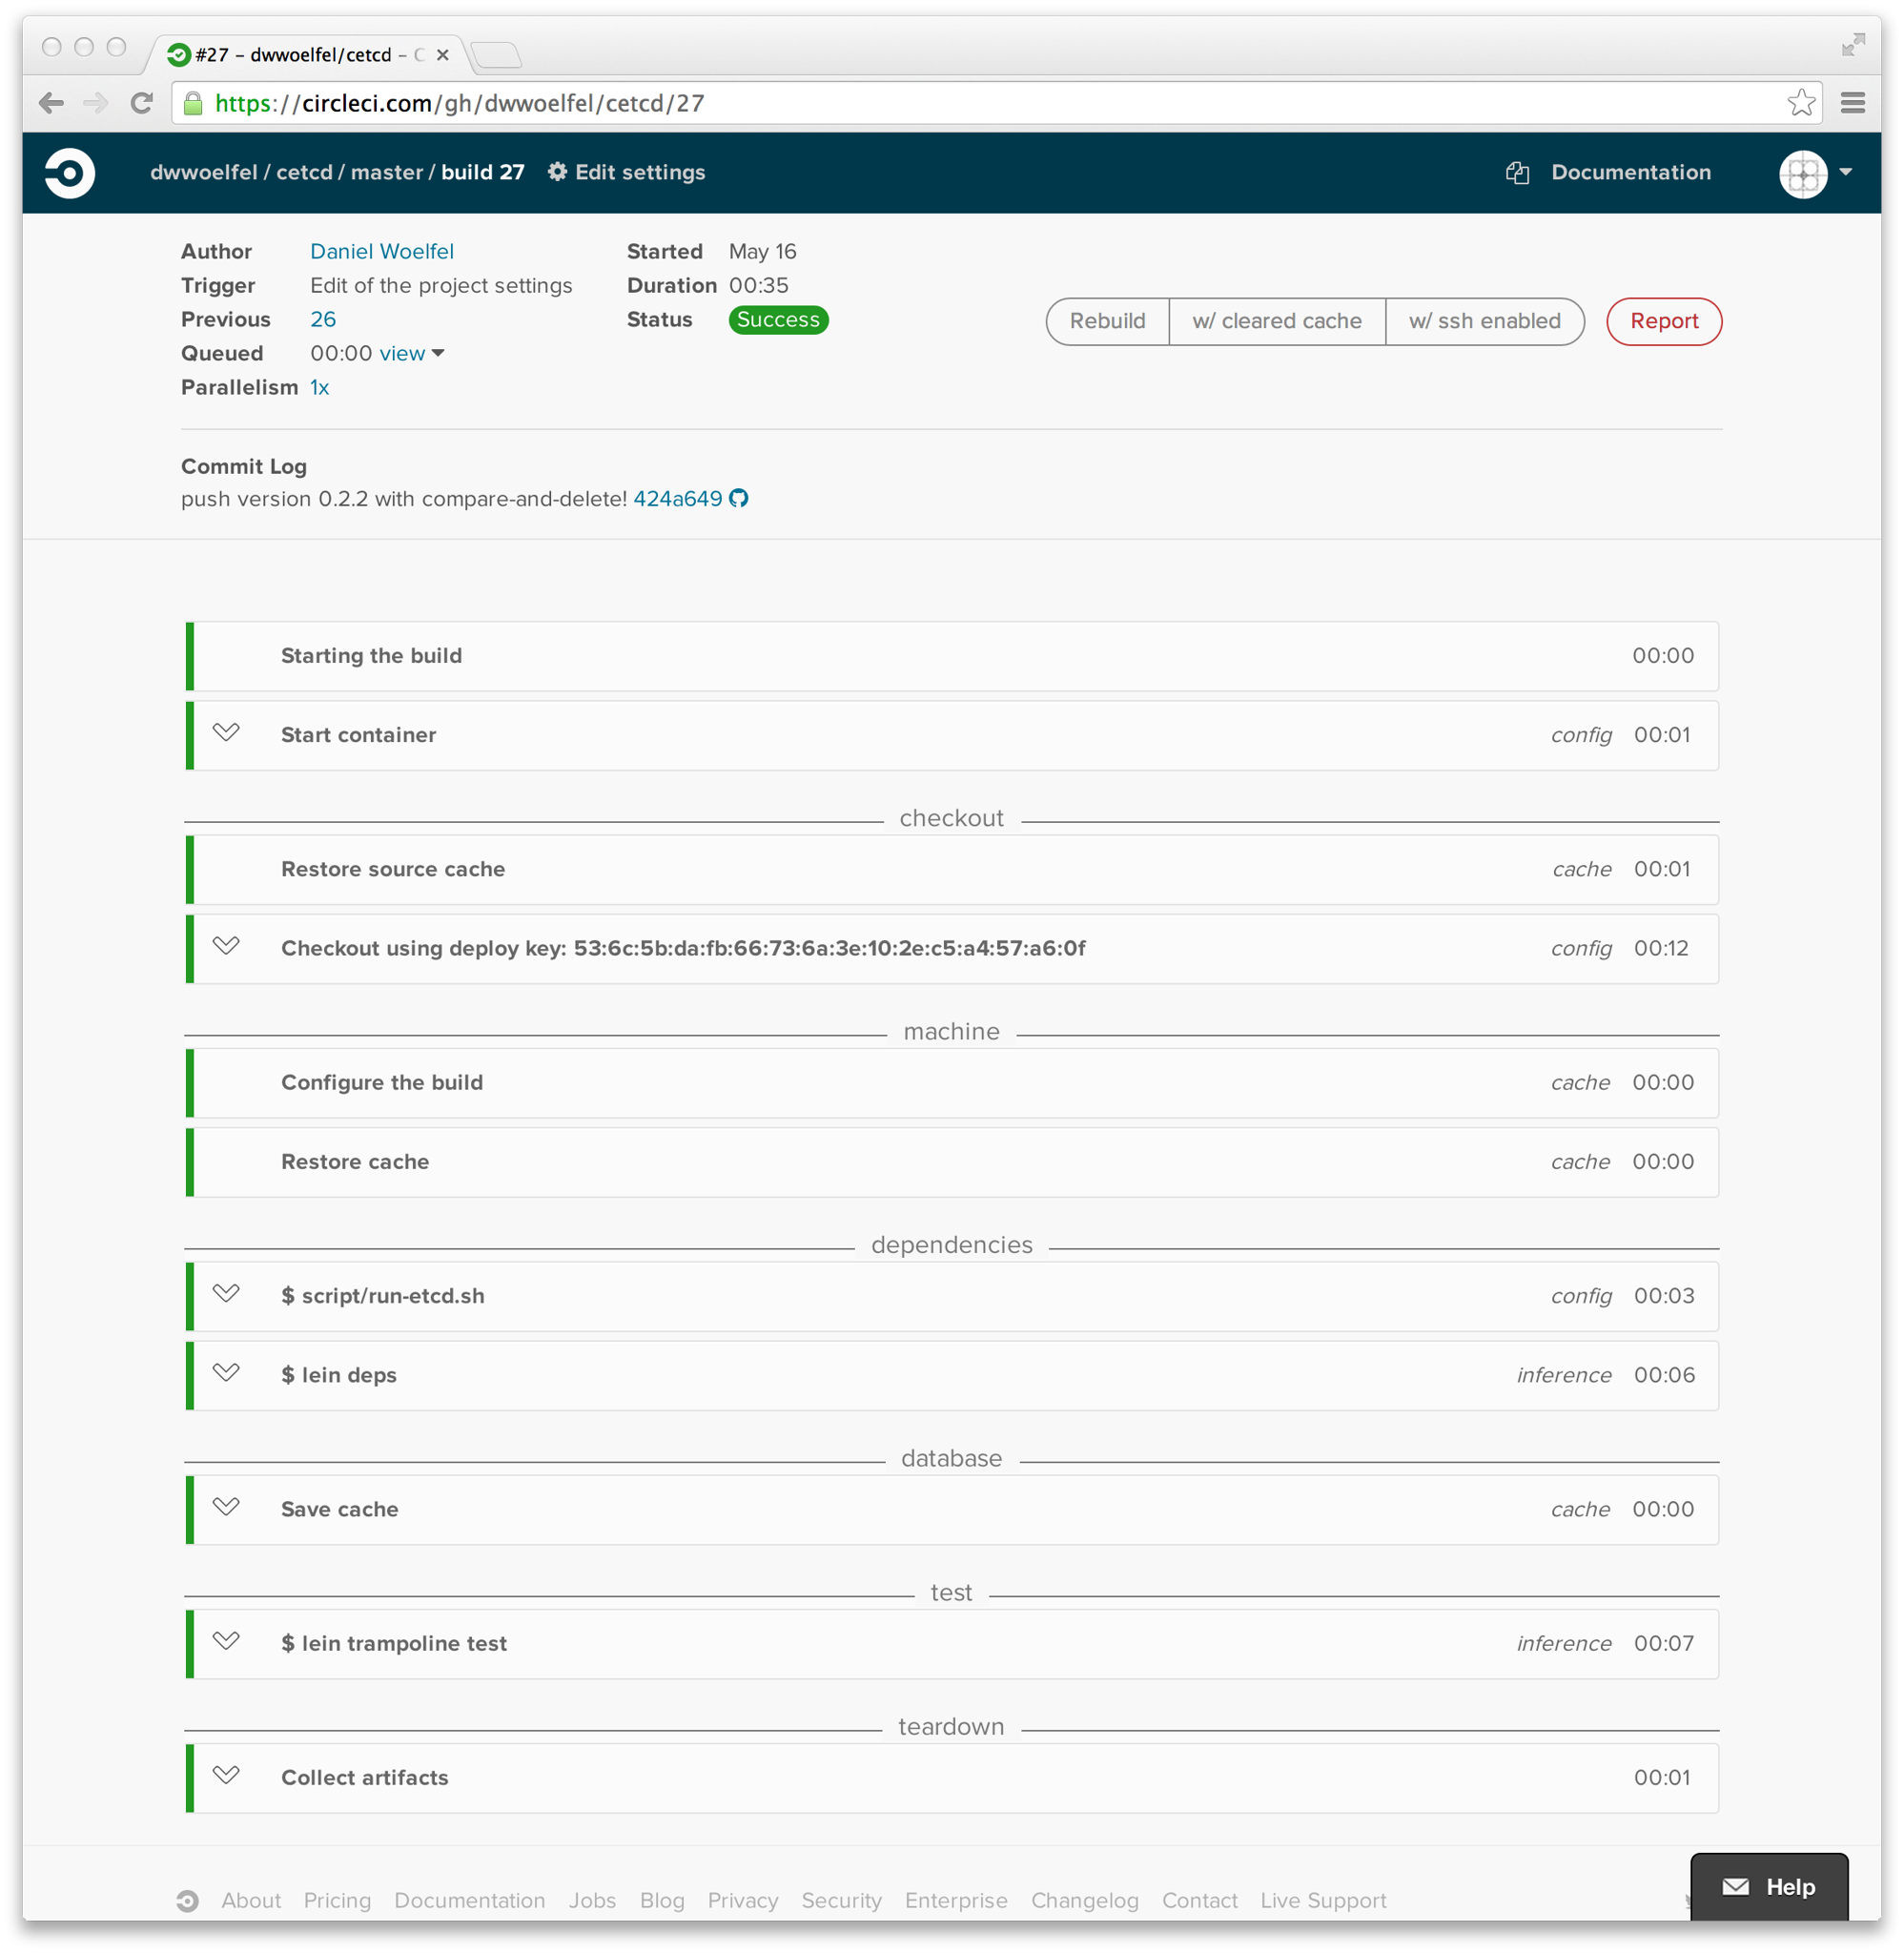Open the Help chat button
Image resolution: width=1904 pixels, height=1953 pixels.
pyautogui.click(x=1768, y=1886)
